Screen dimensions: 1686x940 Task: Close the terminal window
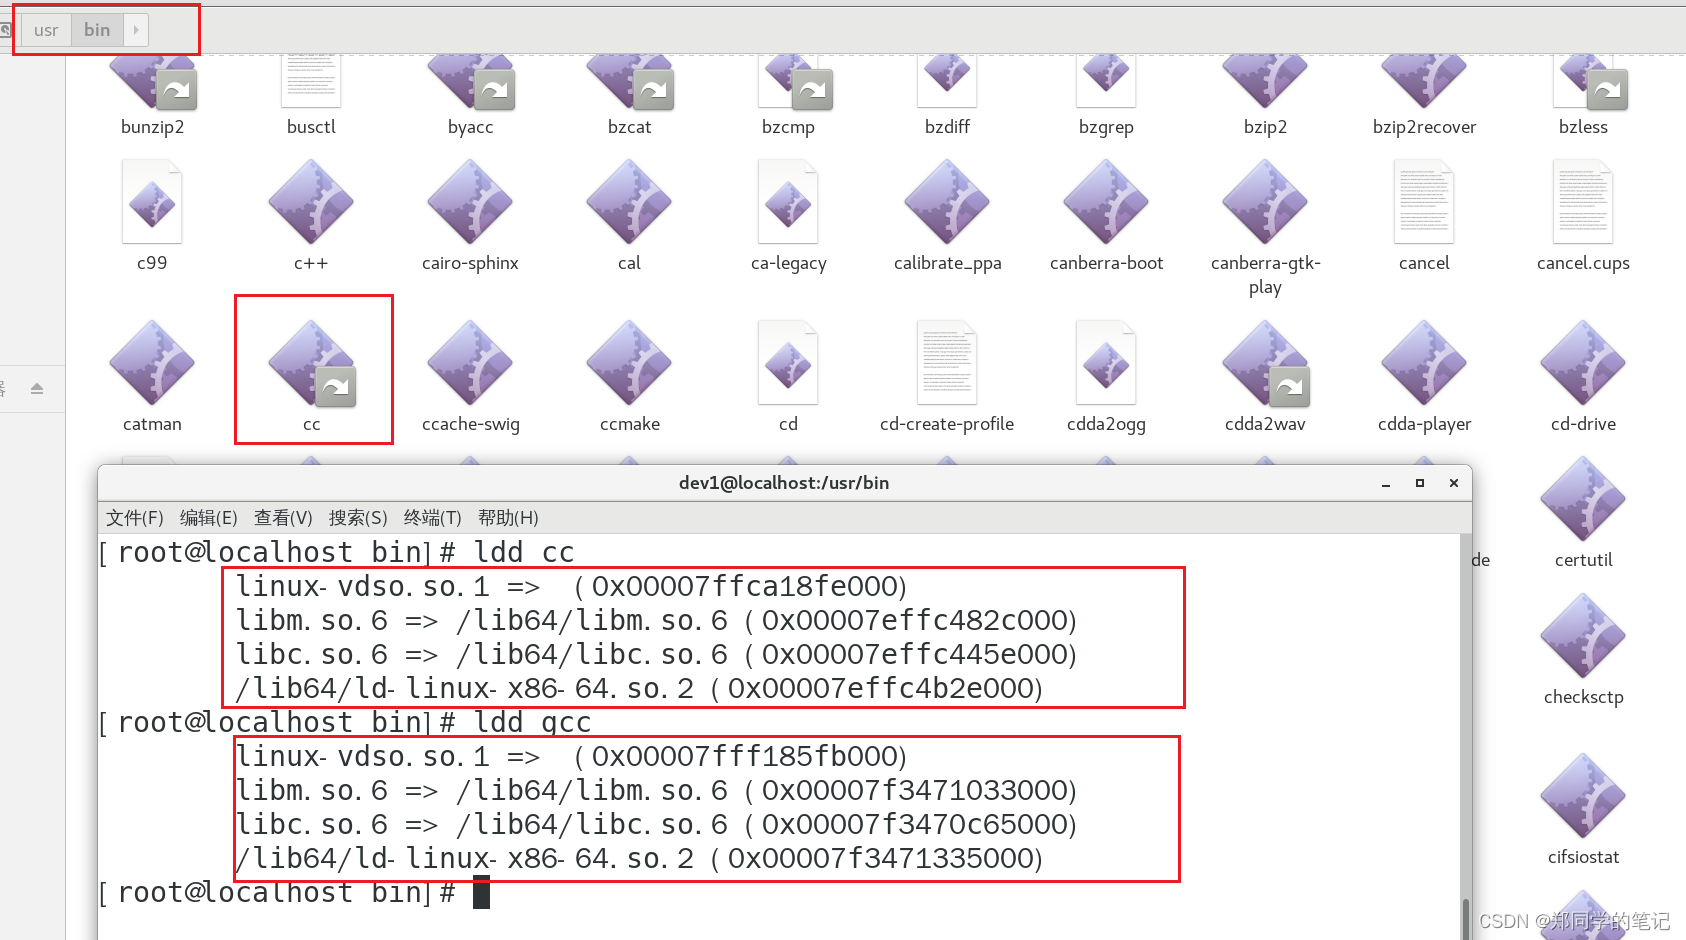1454,483
